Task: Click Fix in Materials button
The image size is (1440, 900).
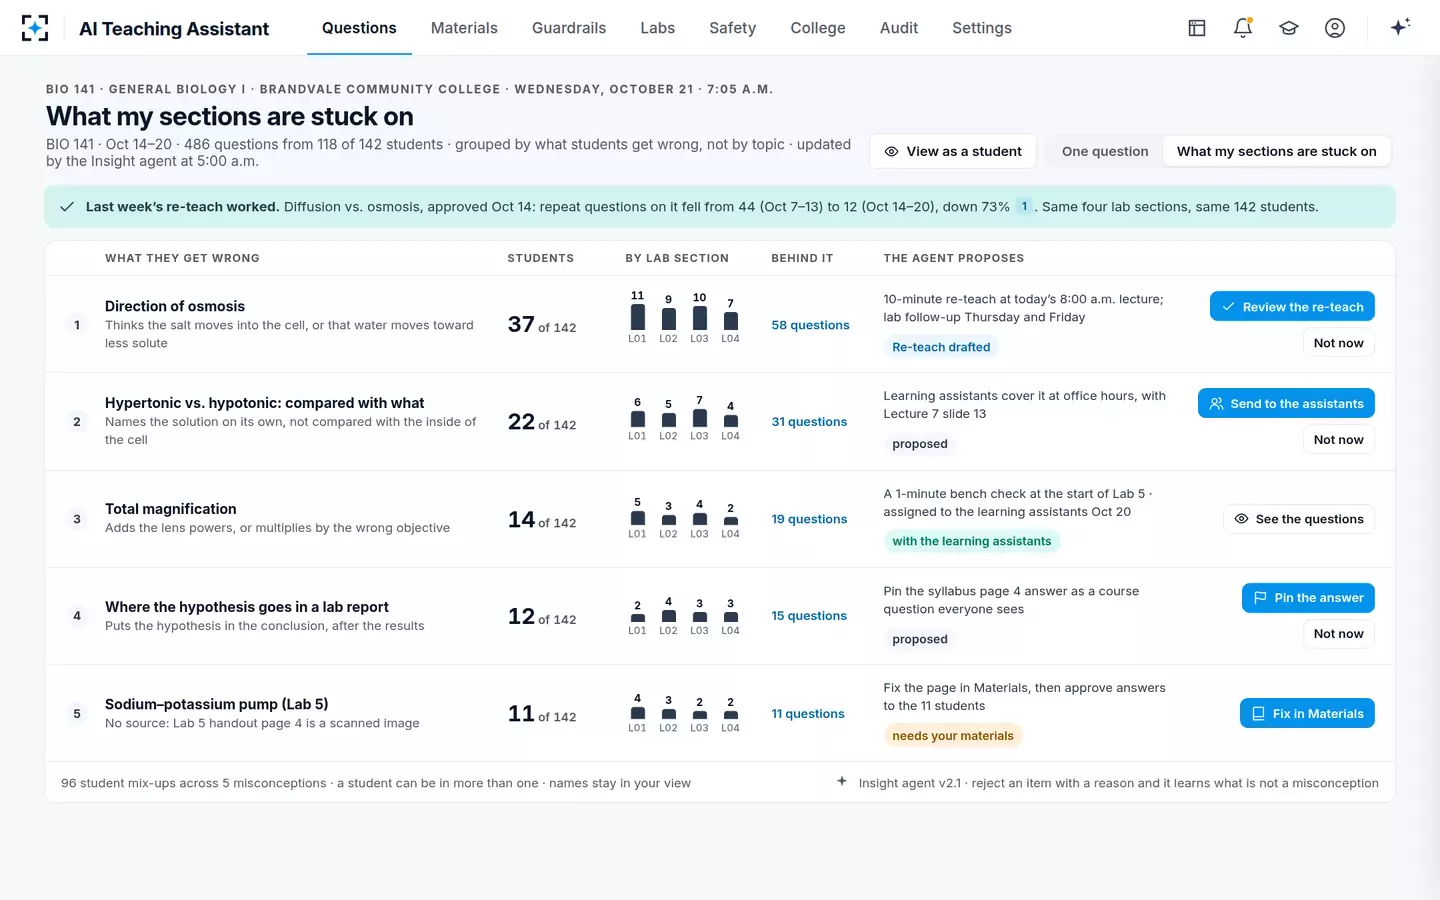Action: pos(1307,714)
